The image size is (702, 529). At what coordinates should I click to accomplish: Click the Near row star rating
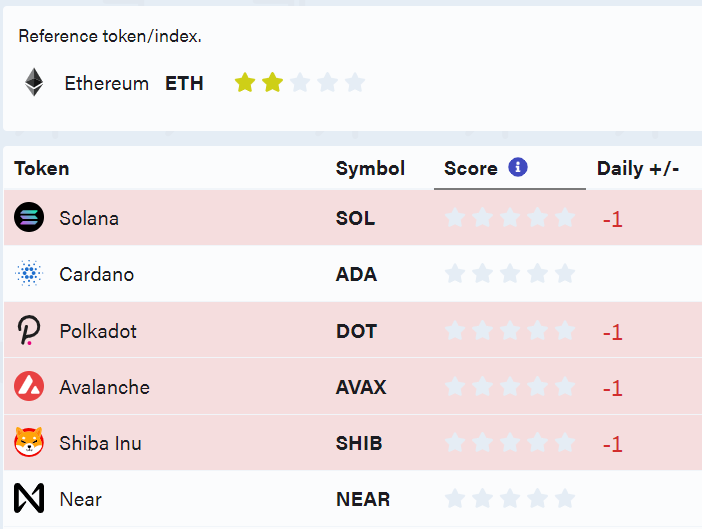[510, 498]
